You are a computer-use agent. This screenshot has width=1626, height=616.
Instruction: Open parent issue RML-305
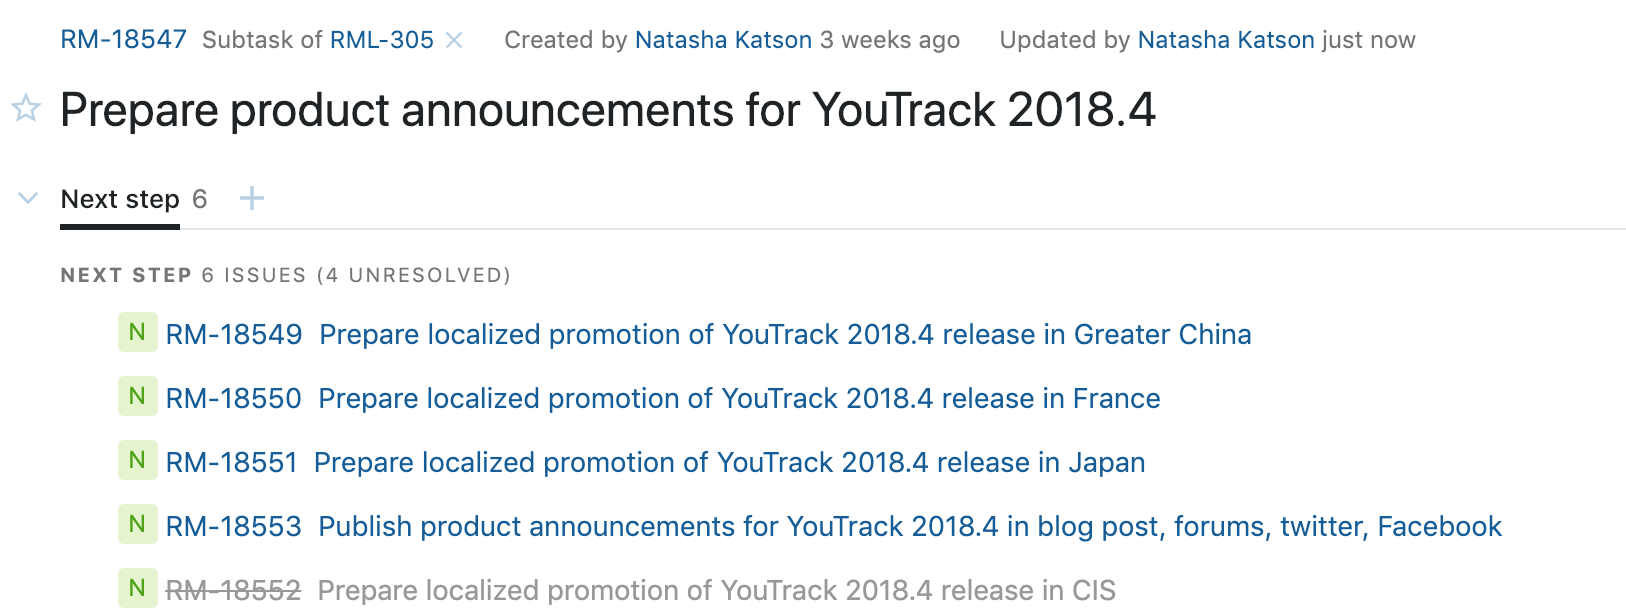[x=382, y=40]
